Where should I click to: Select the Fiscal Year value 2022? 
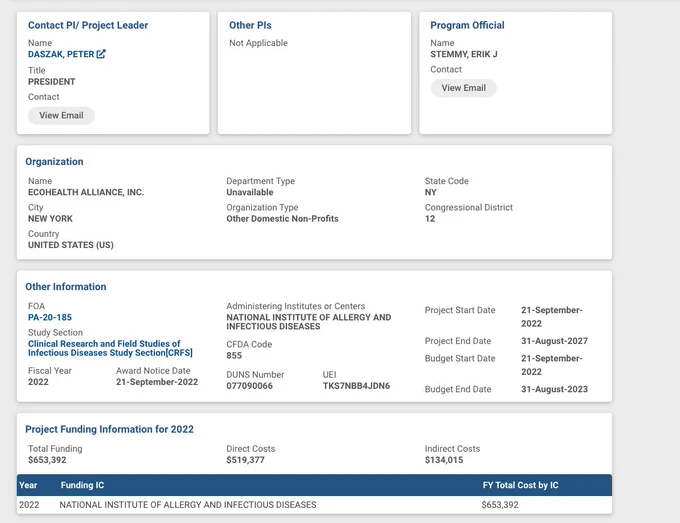pyautogui.click(x=38, y=382)
